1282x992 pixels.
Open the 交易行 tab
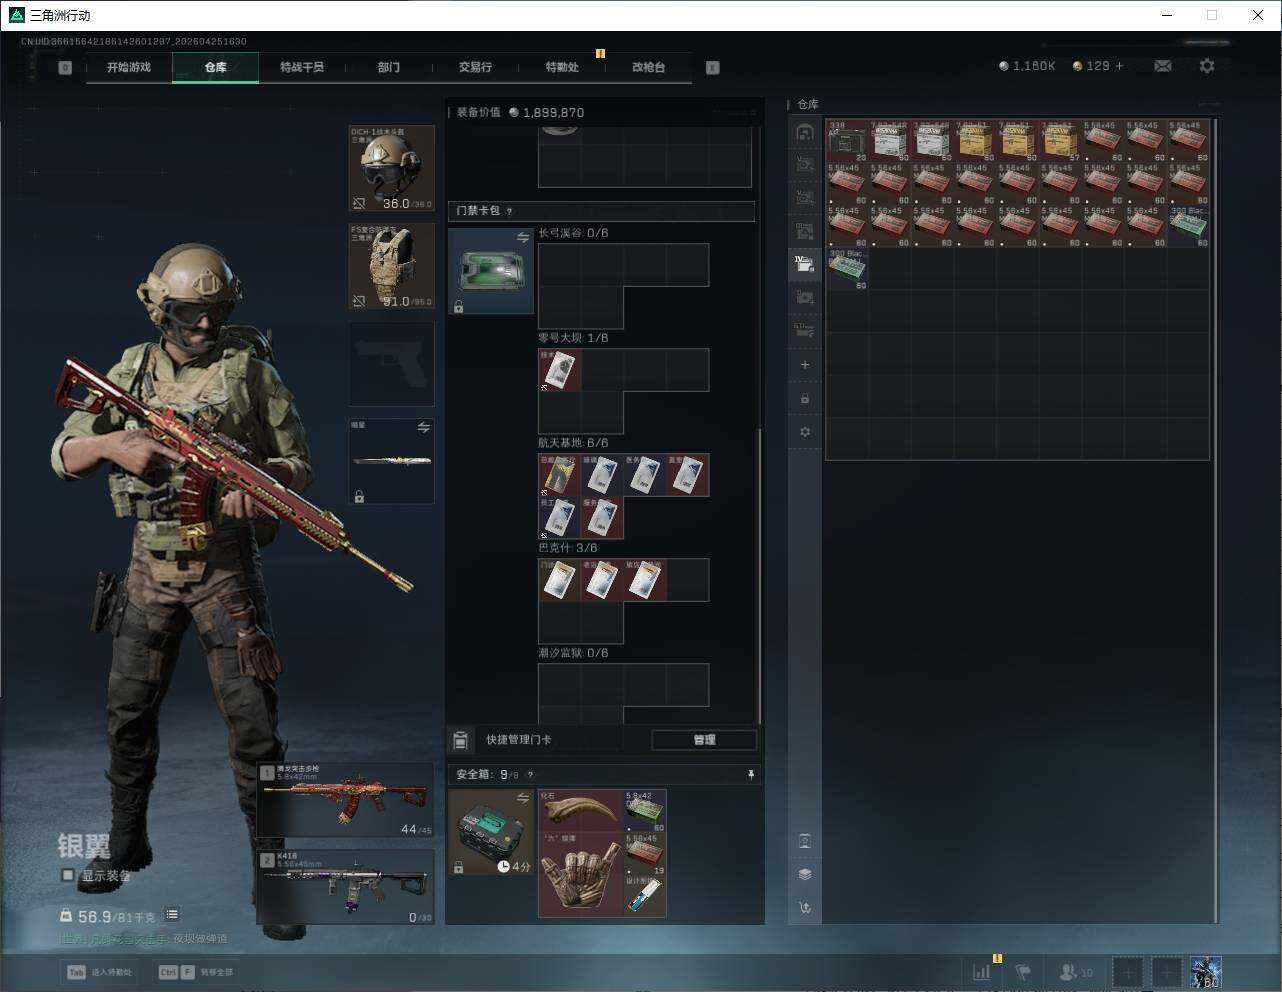(475, 67)
